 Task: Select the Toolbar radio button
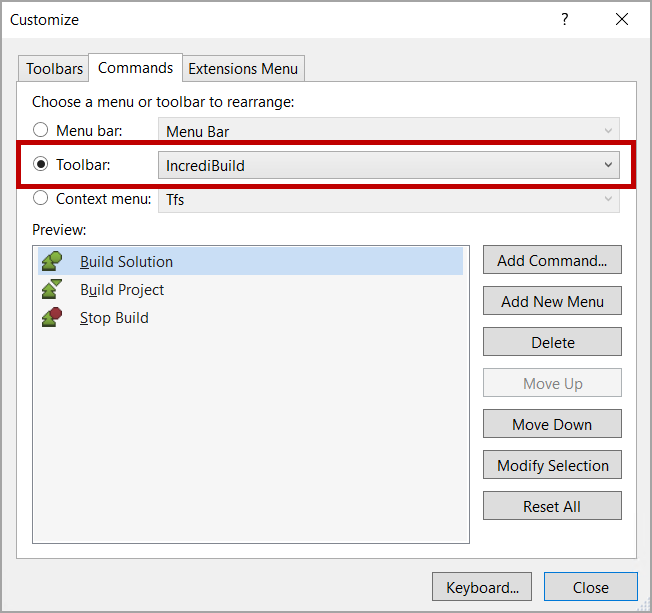(x=41, y=165)
